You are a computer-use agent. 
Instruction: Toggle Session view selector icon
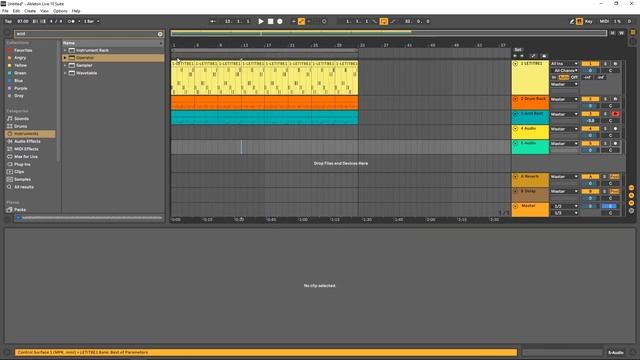[633, 41]
